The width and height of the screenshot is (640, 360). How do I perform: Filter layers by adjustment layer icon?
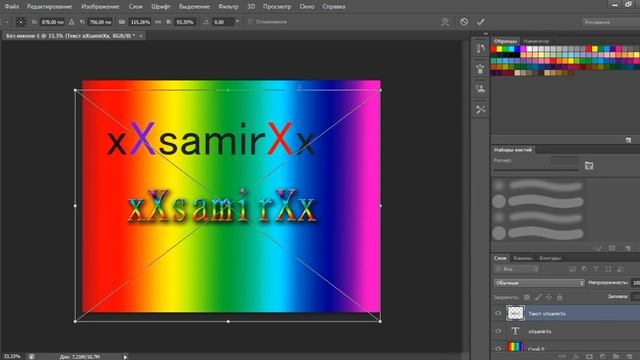click(x=584, y=269)
